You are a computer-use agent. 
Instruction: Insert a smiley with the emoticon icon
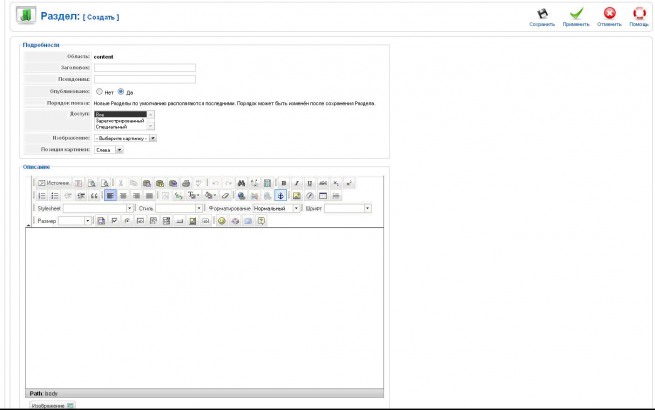221,221
